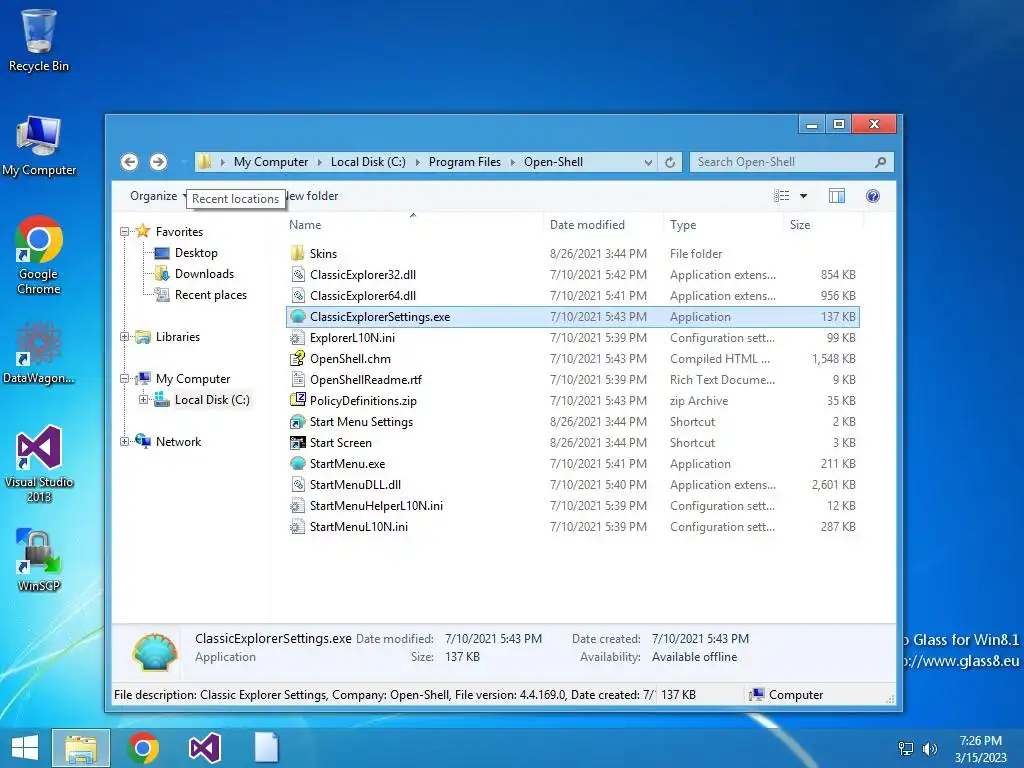Launch Chrome from the taskbar
This screenshot has height=768, width=1024.
pyautogui.click(x=143, y=748)
